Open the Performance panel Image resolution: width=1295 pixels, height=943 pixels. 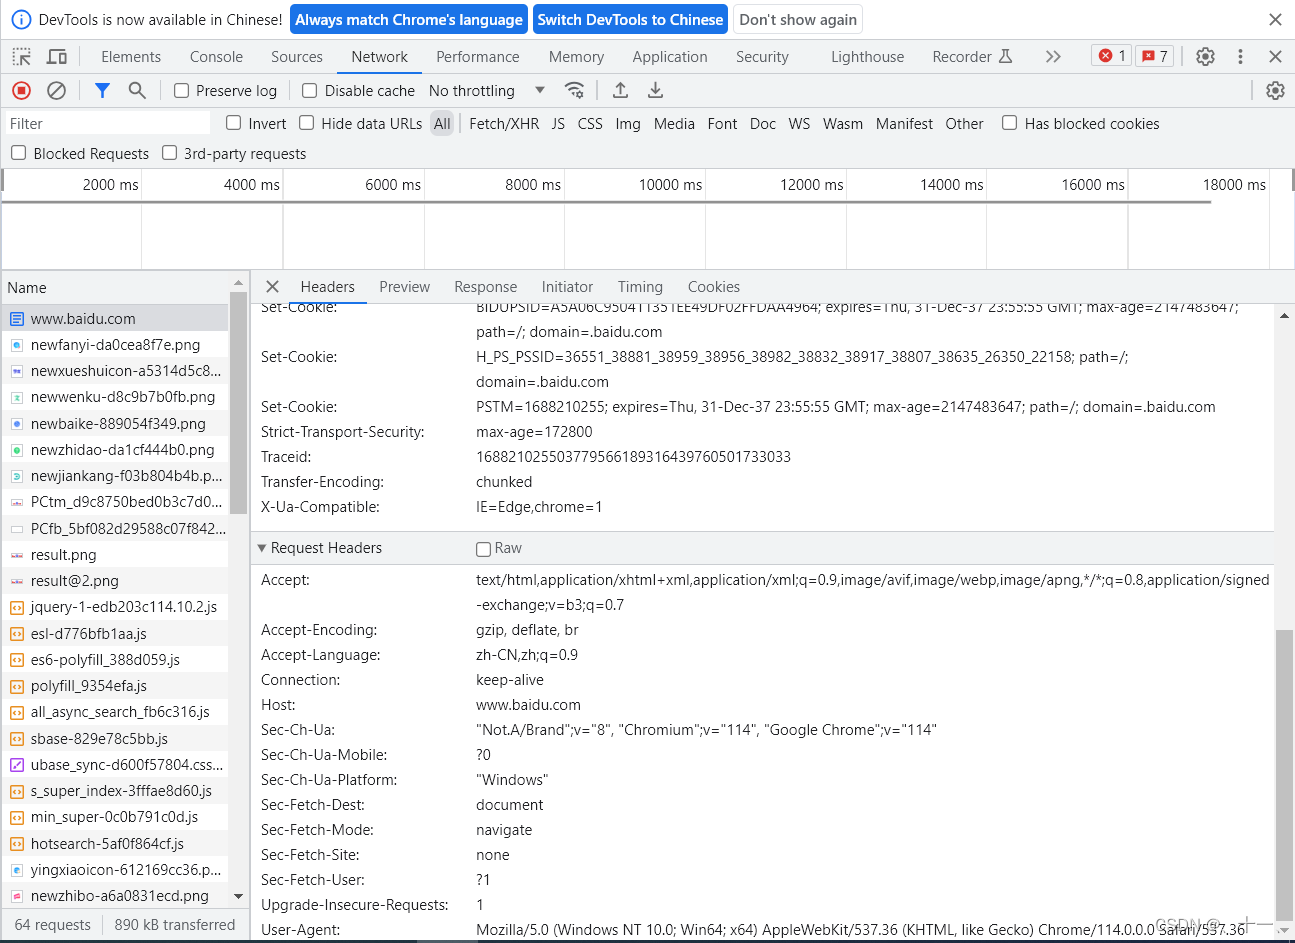478,57
